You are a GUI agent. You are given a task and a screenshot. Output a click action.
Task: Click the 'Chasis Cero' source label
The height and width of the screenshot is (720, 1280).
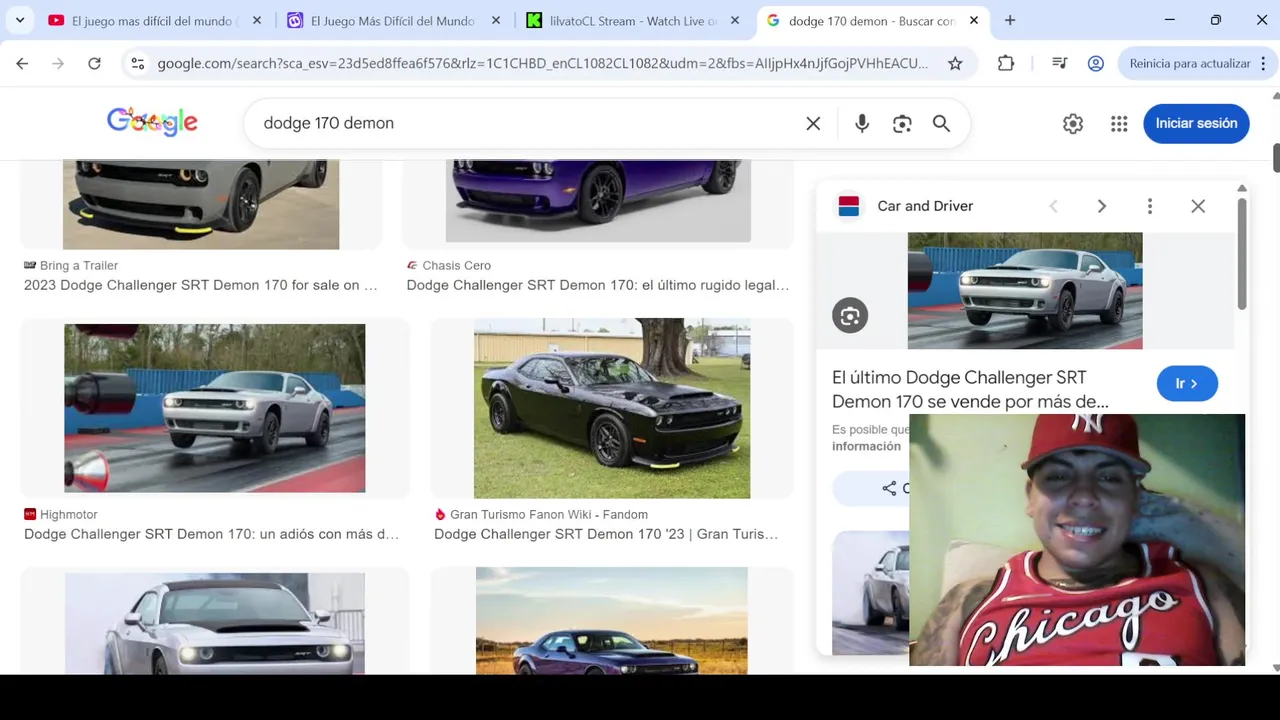point(456,265)
